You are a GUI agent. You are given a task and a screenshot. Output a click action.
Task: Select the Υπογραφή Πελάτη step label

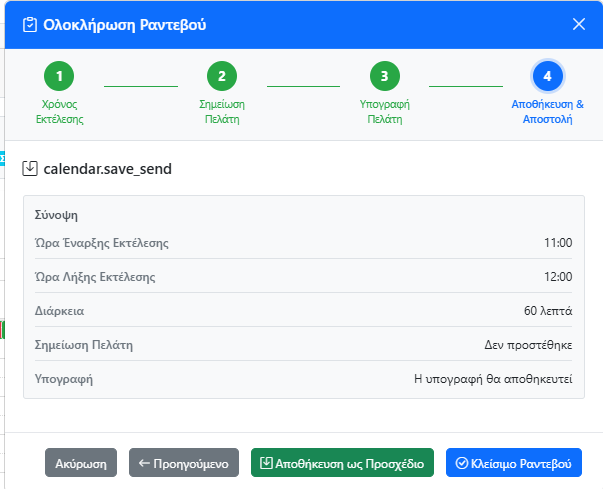384,111
